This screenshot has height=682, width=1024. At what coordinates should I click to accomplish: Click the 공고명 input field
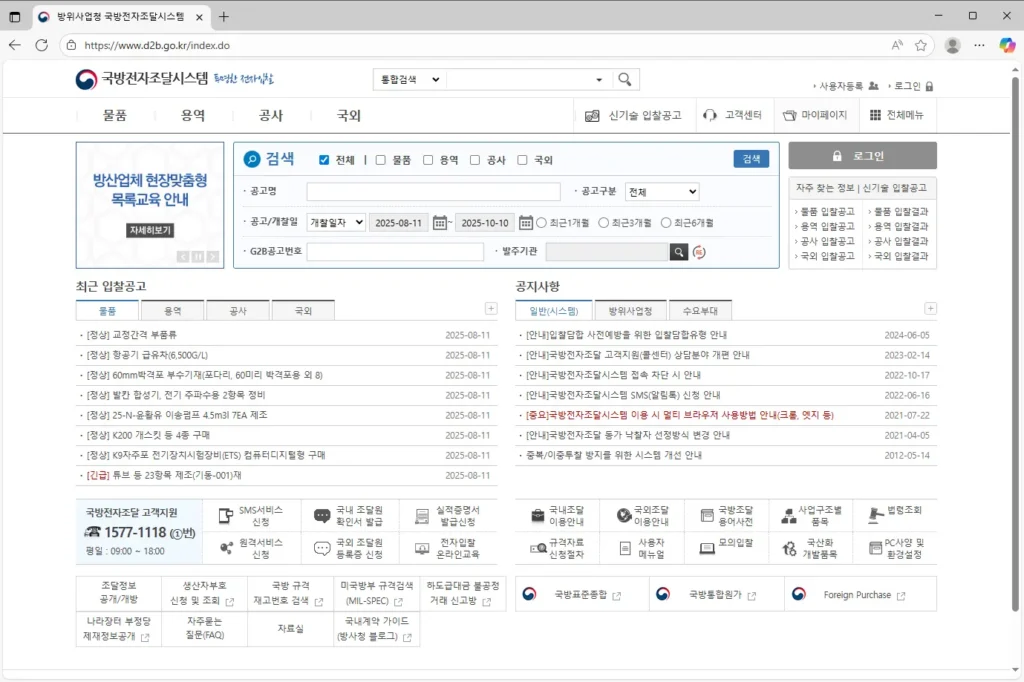434,191
